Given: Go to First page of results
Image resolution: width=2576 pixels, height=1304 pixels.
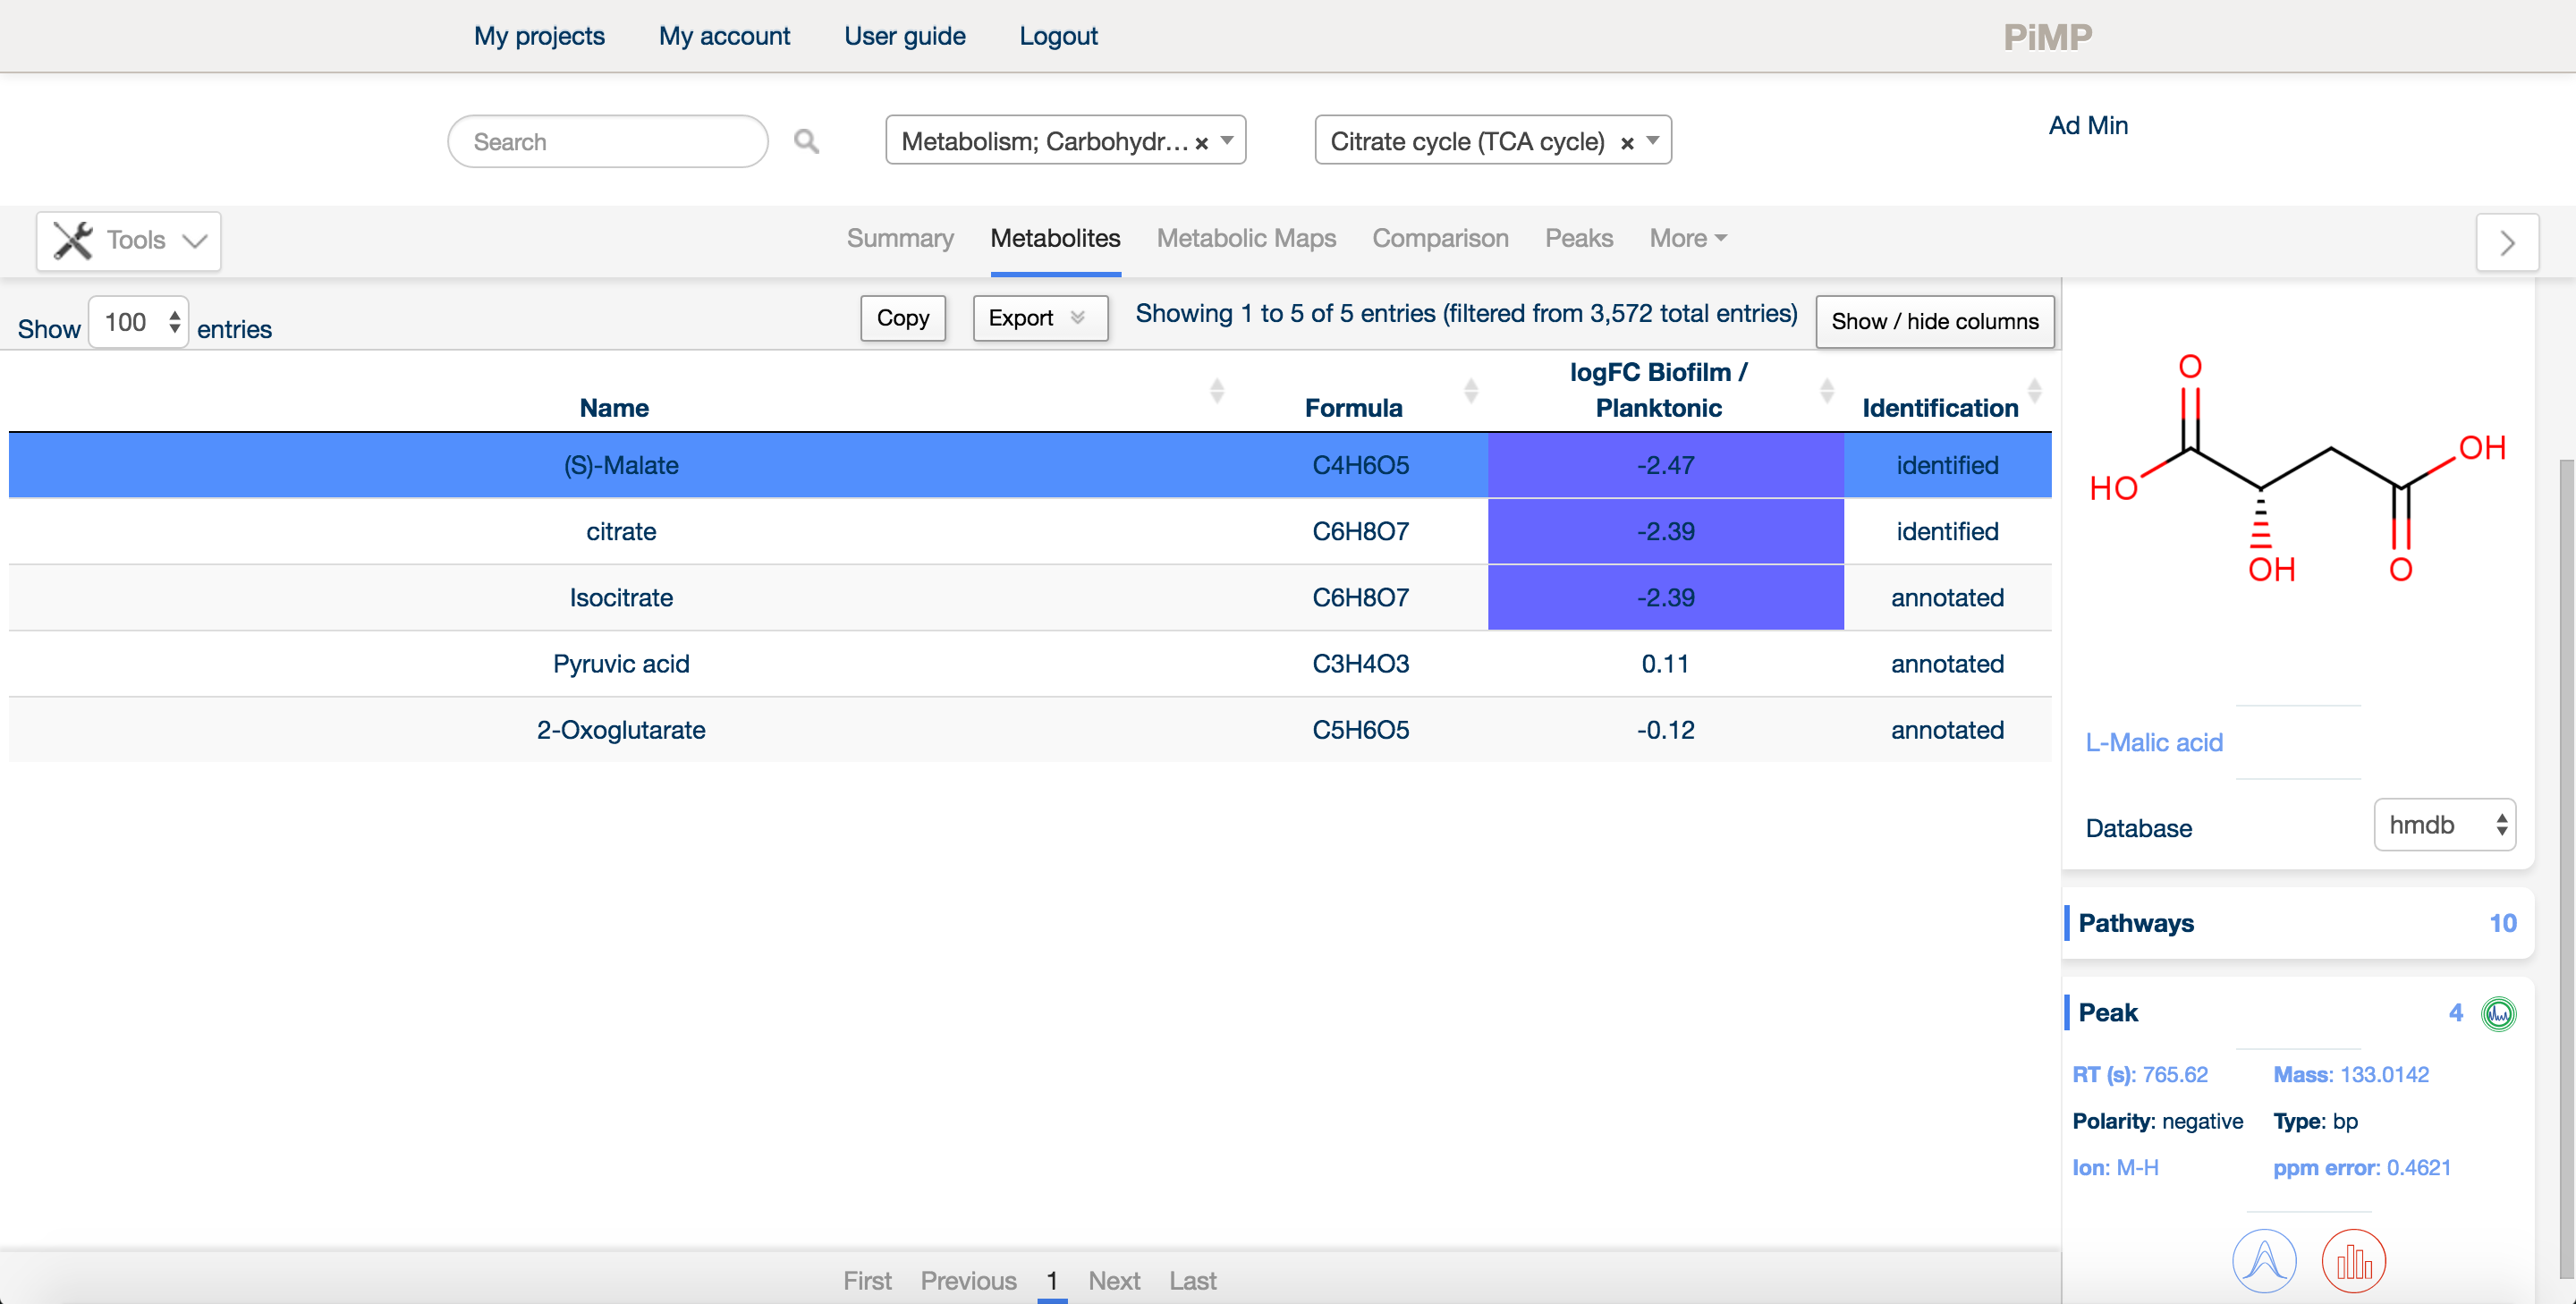Looking at the screenshot, I should click(x=867, y=1280).
